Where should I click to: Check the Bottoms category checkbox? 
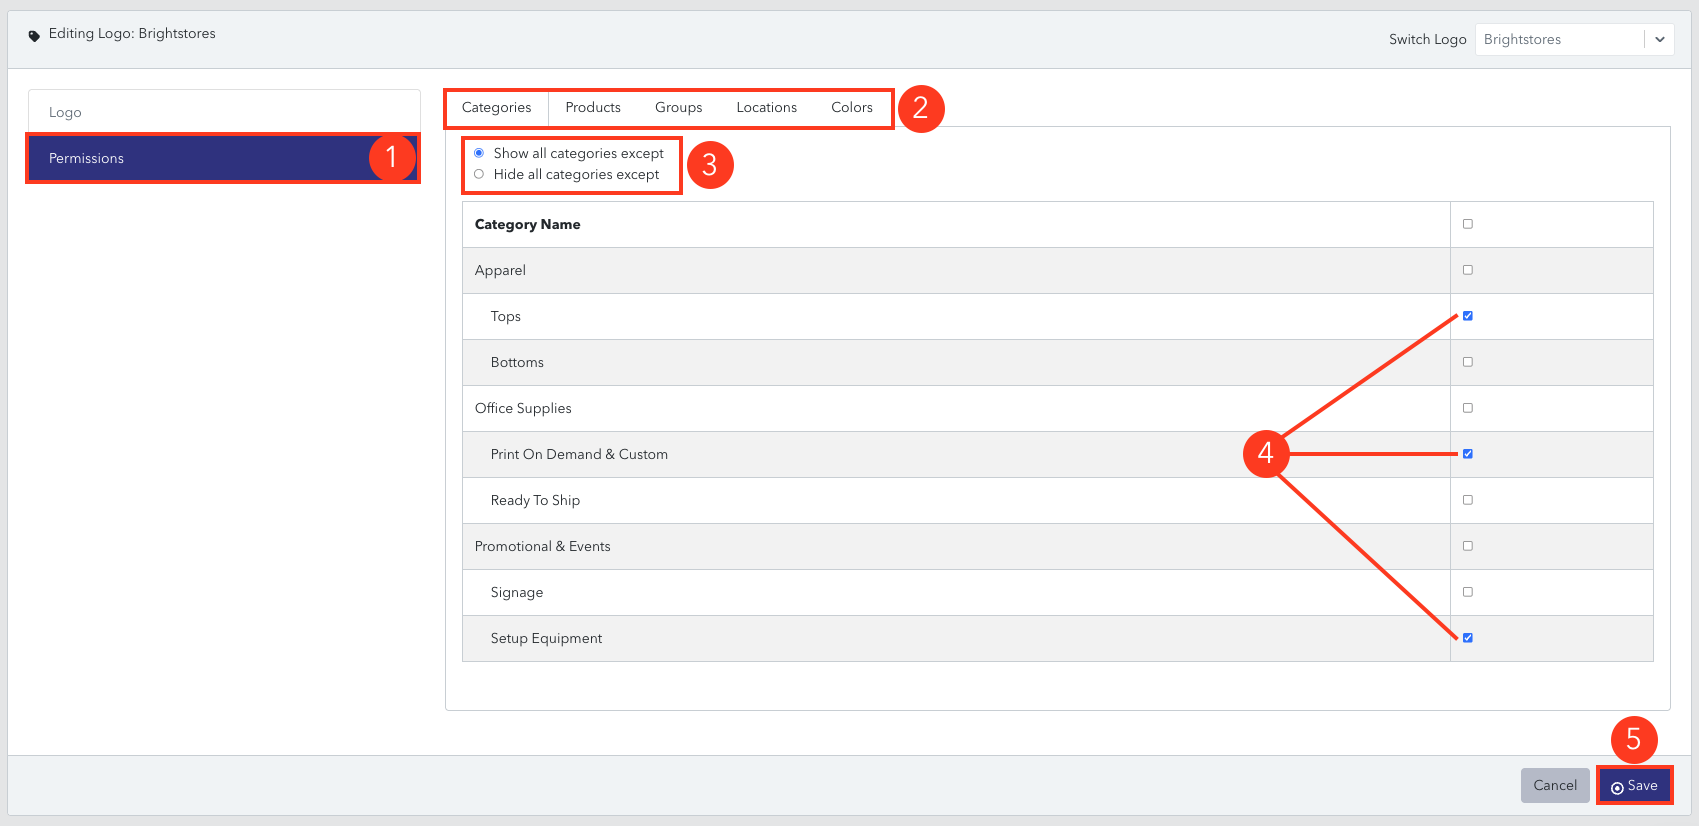1468,362
